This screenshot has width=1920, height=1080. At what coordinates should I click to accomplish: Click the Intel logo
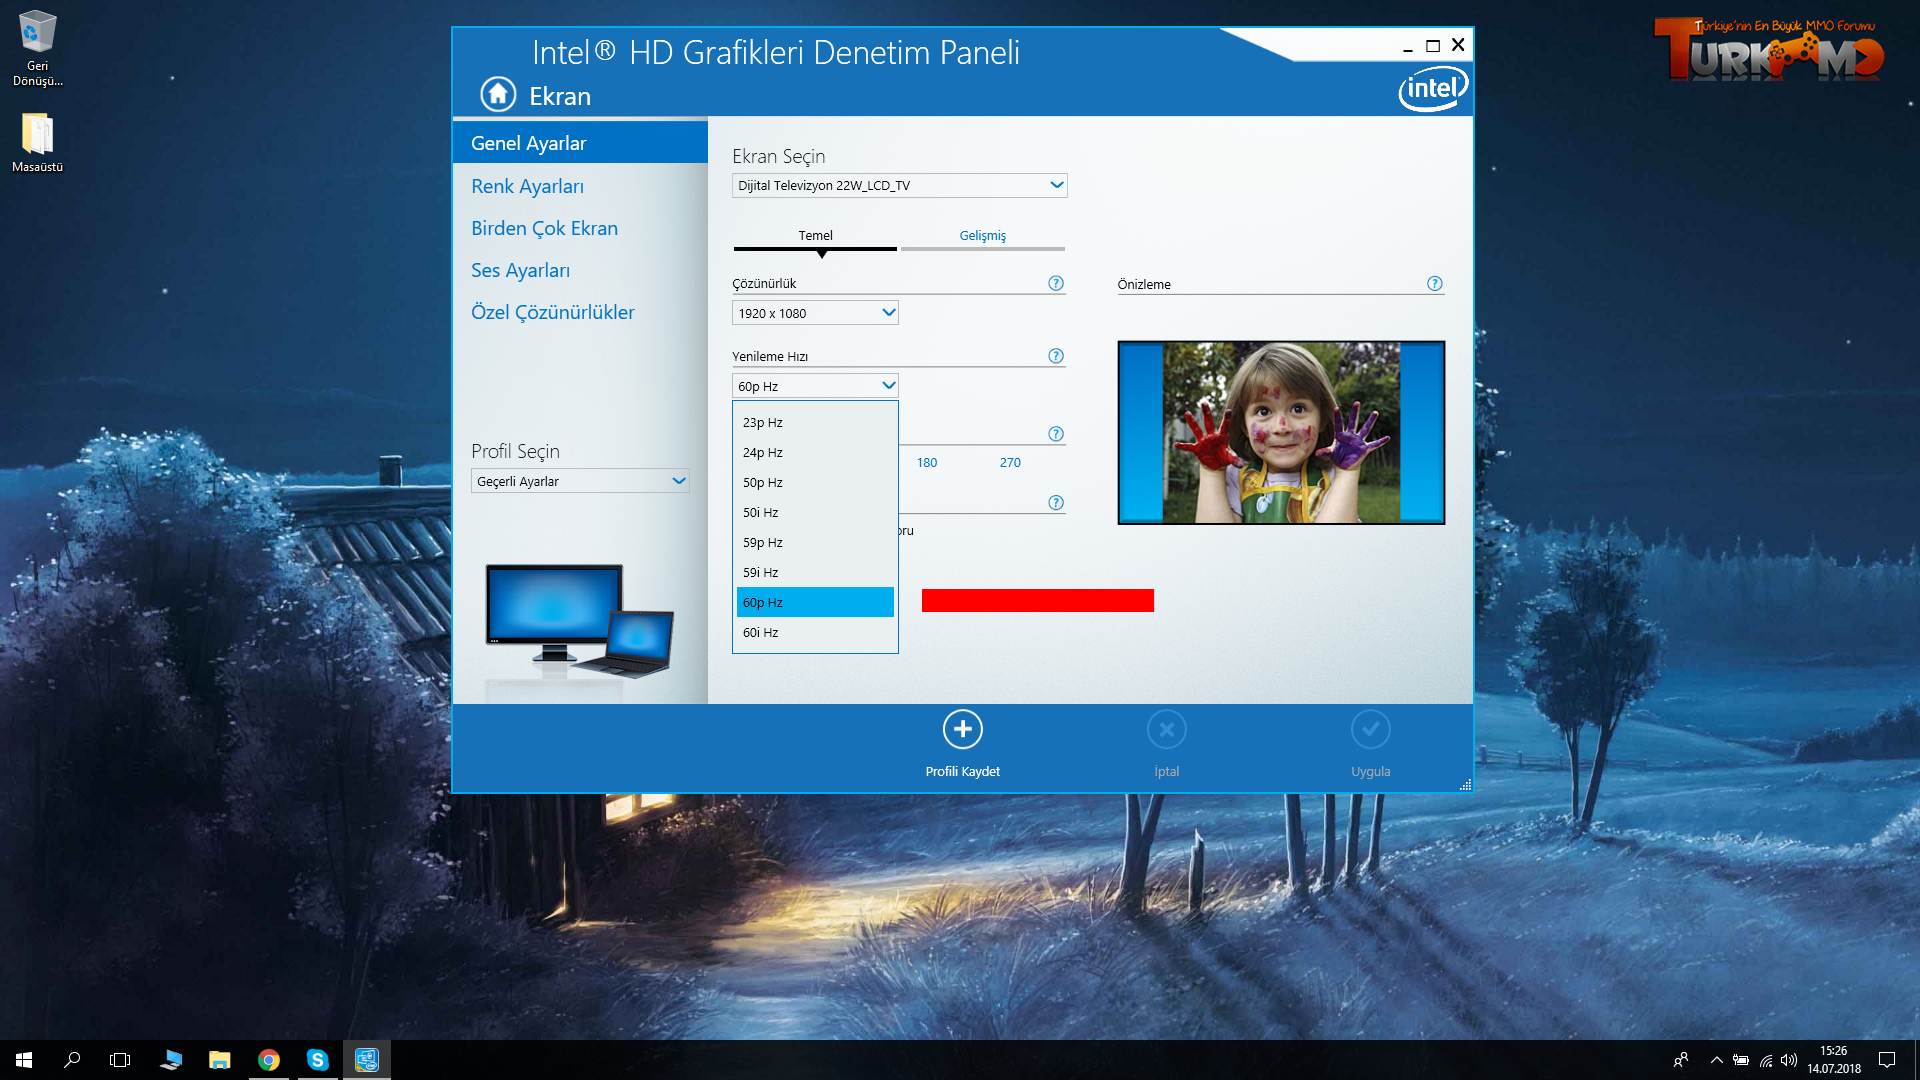1433,89
